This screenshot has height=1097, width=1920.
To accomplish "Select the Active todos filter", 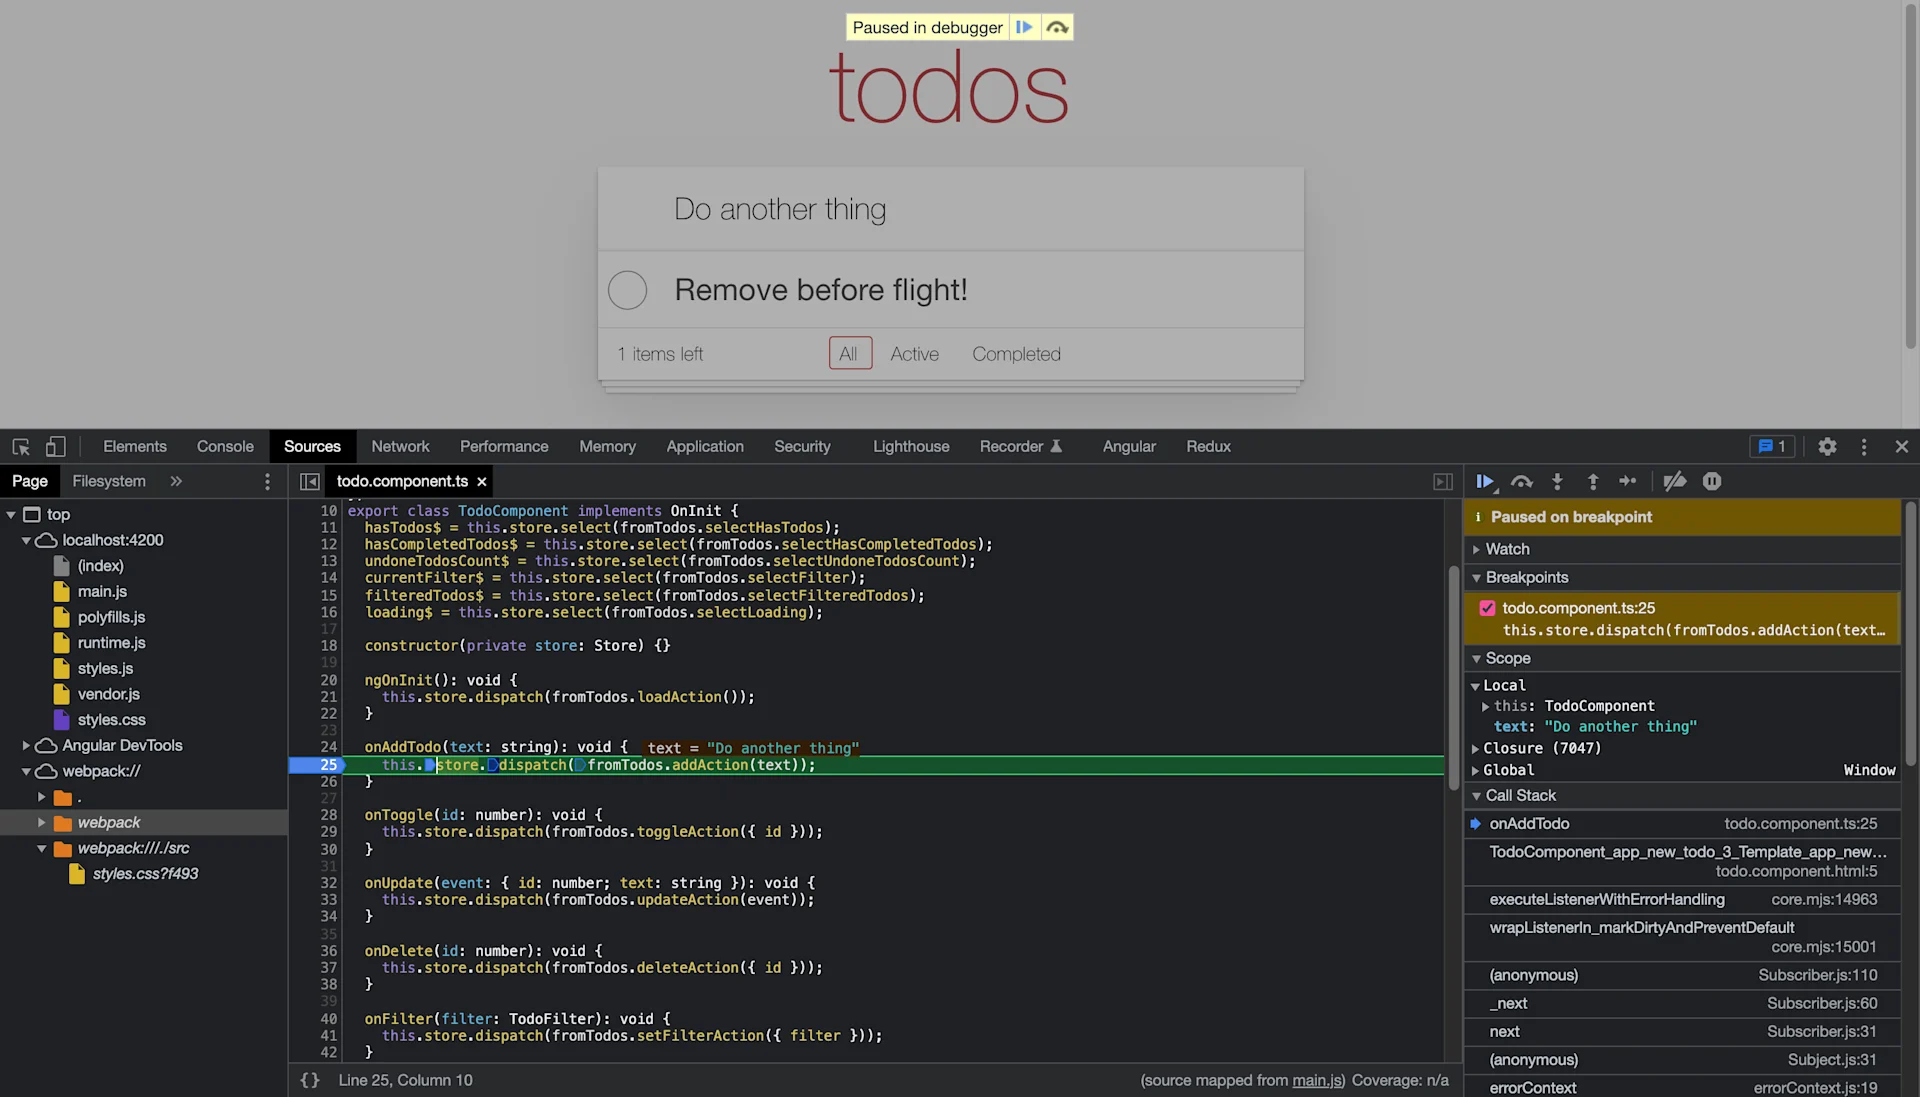I will (914, 354).
